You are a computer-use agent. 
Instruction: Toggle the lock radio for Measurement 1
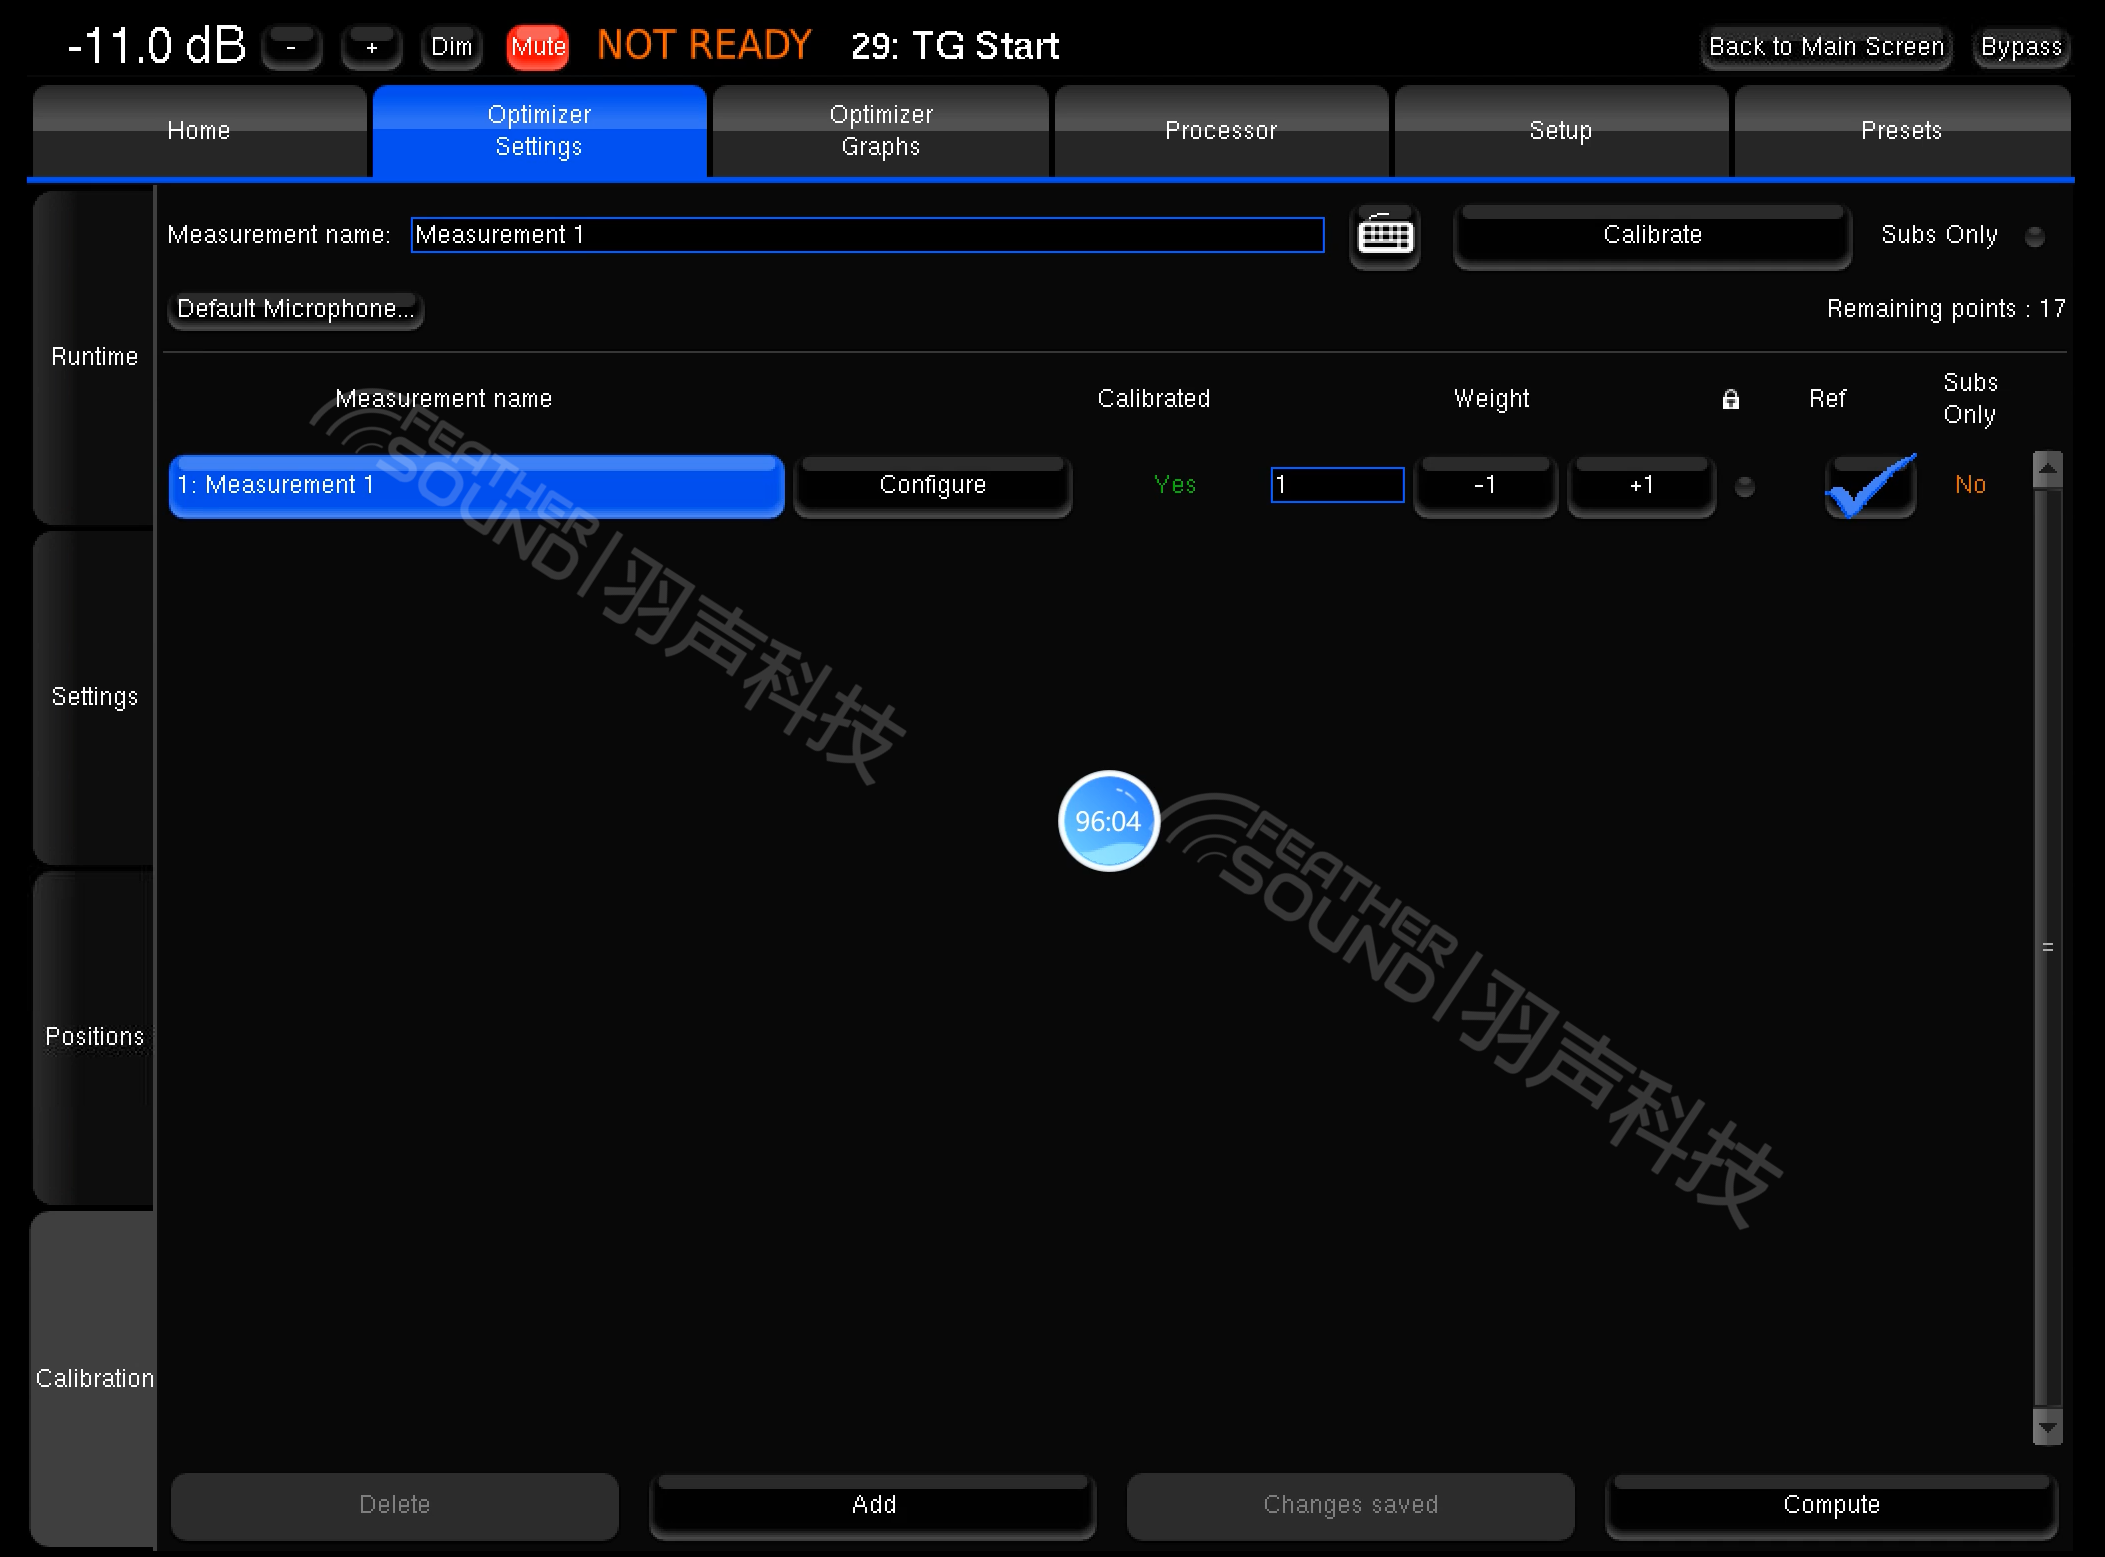pos(1744,487)
